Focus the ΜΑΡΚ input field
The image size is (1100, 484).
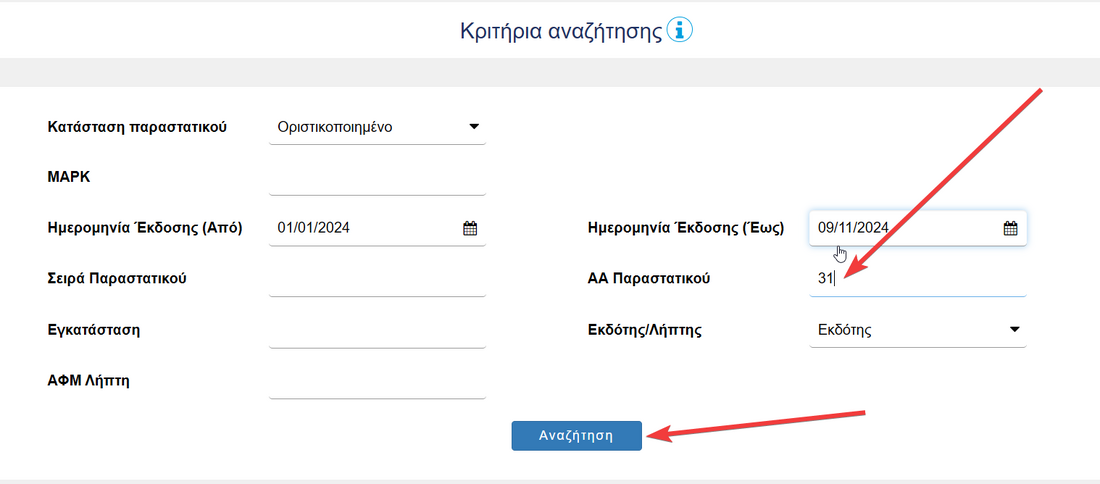click(377, 179)
